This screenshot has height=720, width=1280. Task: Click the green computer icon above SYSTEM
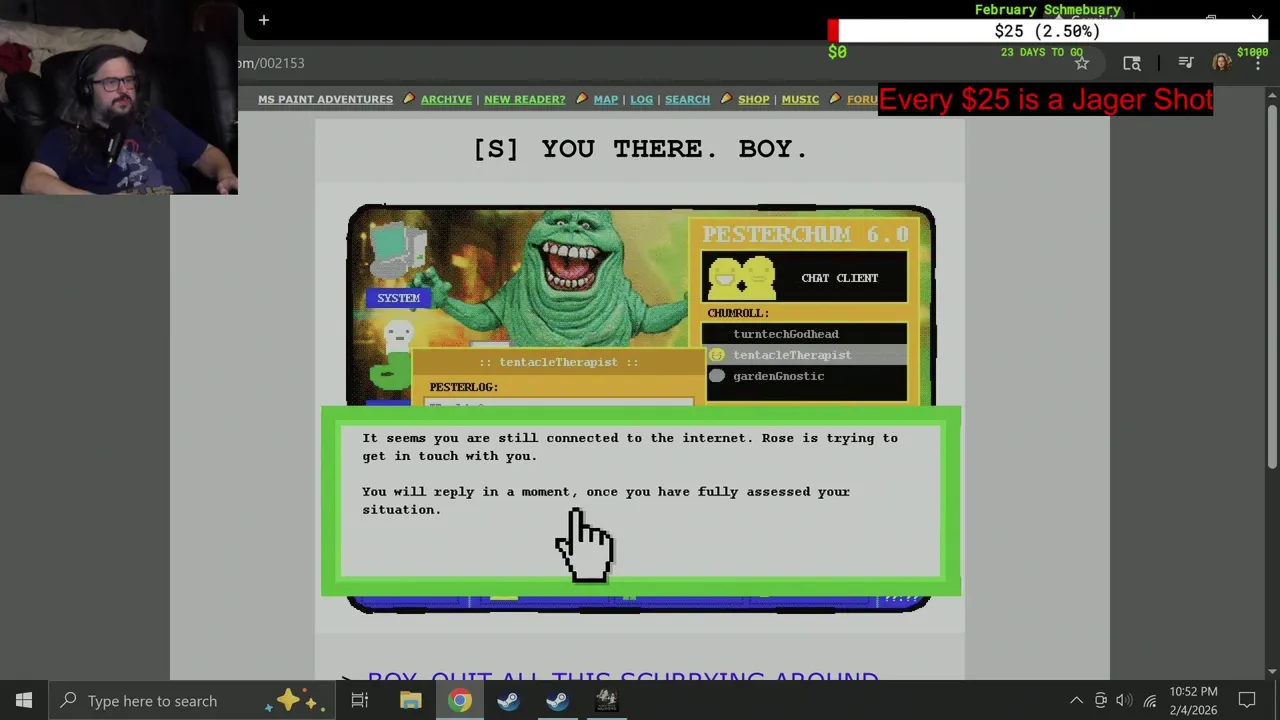[398, 252]
